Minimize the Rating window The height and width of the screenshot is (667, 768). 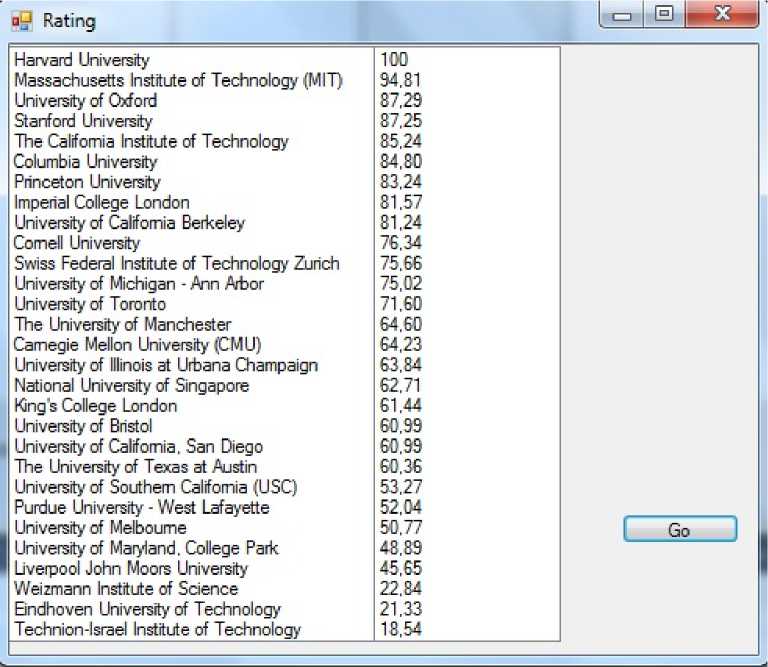pyautogui.click(x=622, y=15)
